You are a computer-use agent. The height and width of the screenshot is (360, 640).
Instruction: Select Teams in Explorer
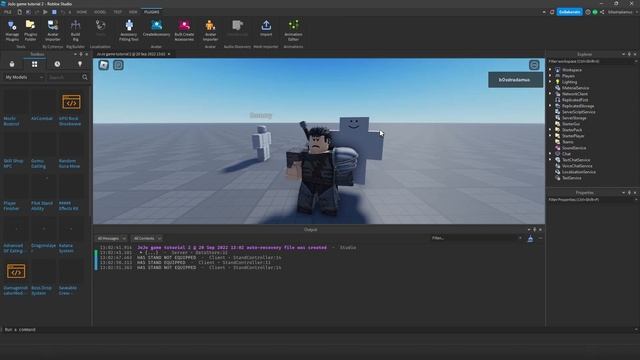(567, 142)
